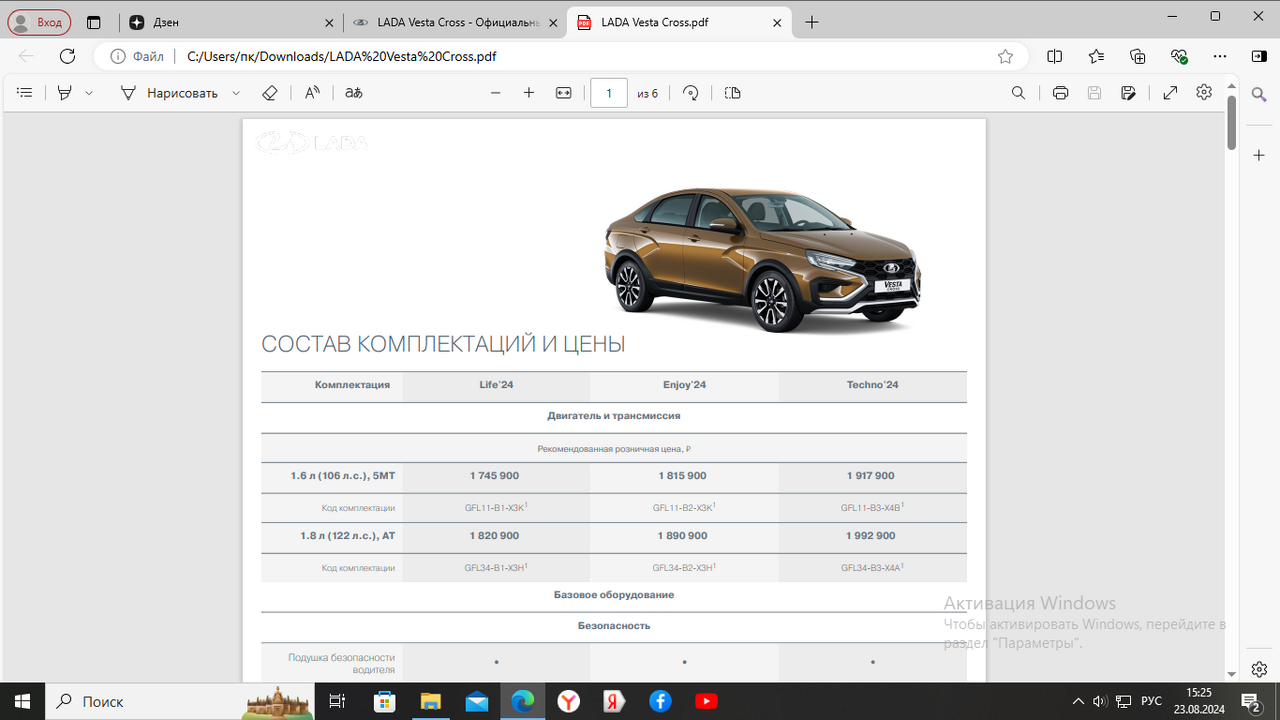Show hidden system tray icons
The image size is (1280, 720).
click(1078, 702)
